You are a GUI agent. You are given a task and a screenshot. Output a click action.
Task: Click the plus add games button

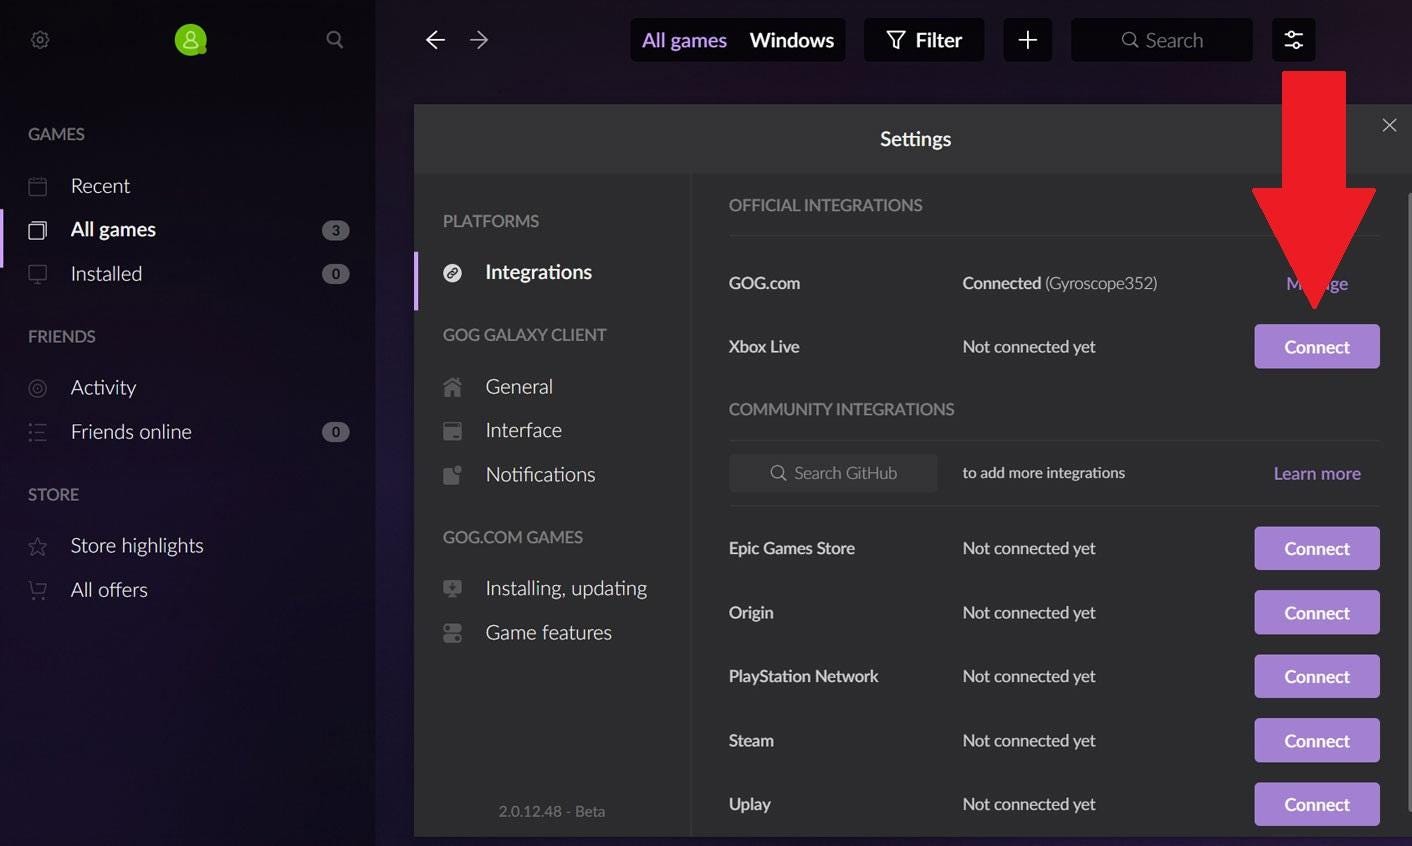[x=1027, y=40]
